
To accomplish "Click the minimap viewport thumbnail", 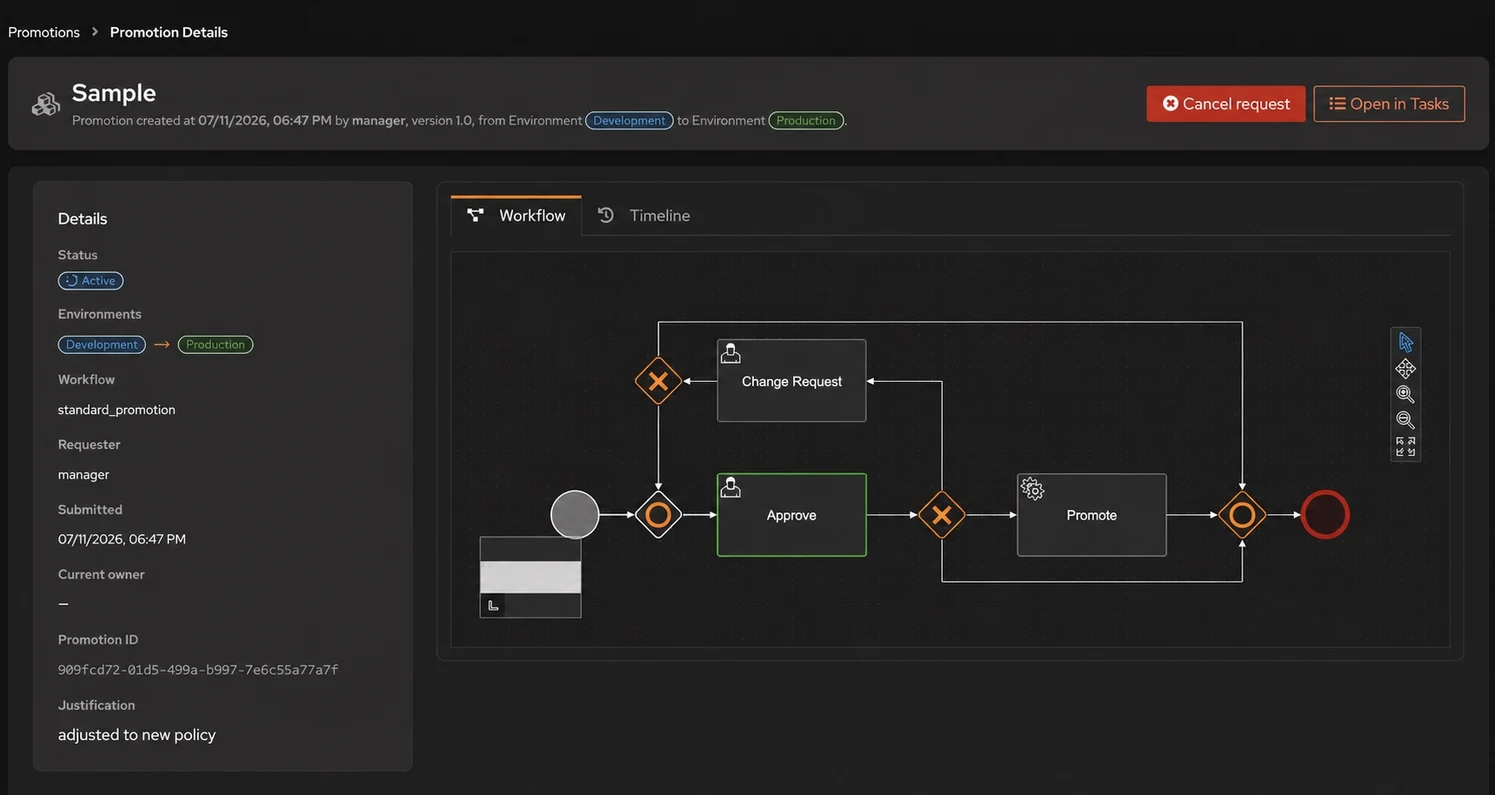I will [531, 577].
